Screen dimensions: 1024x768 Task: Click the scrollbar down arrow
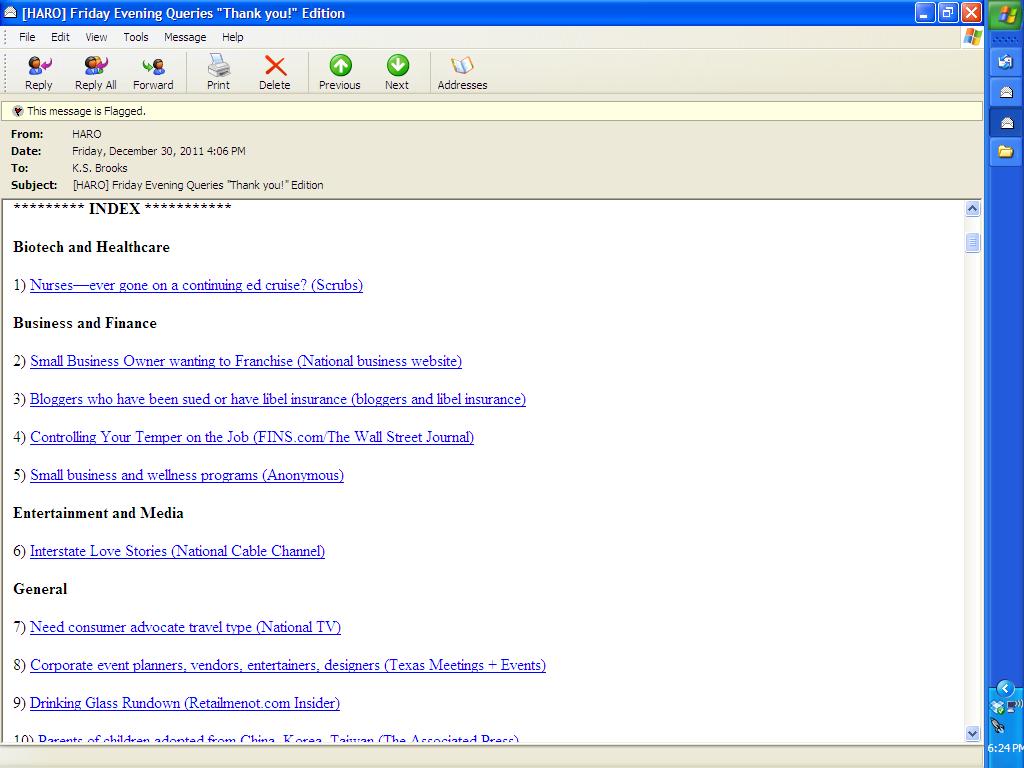coord(972,733)
